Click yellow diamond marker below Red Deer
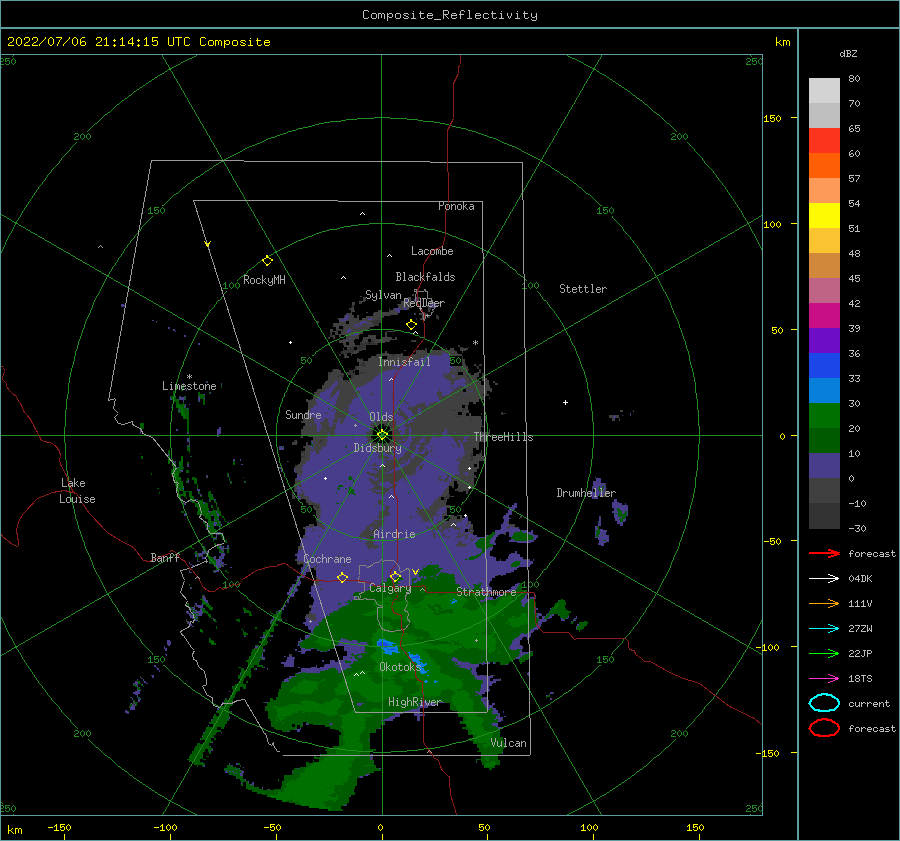900x841 pixels. coord(411,325)
